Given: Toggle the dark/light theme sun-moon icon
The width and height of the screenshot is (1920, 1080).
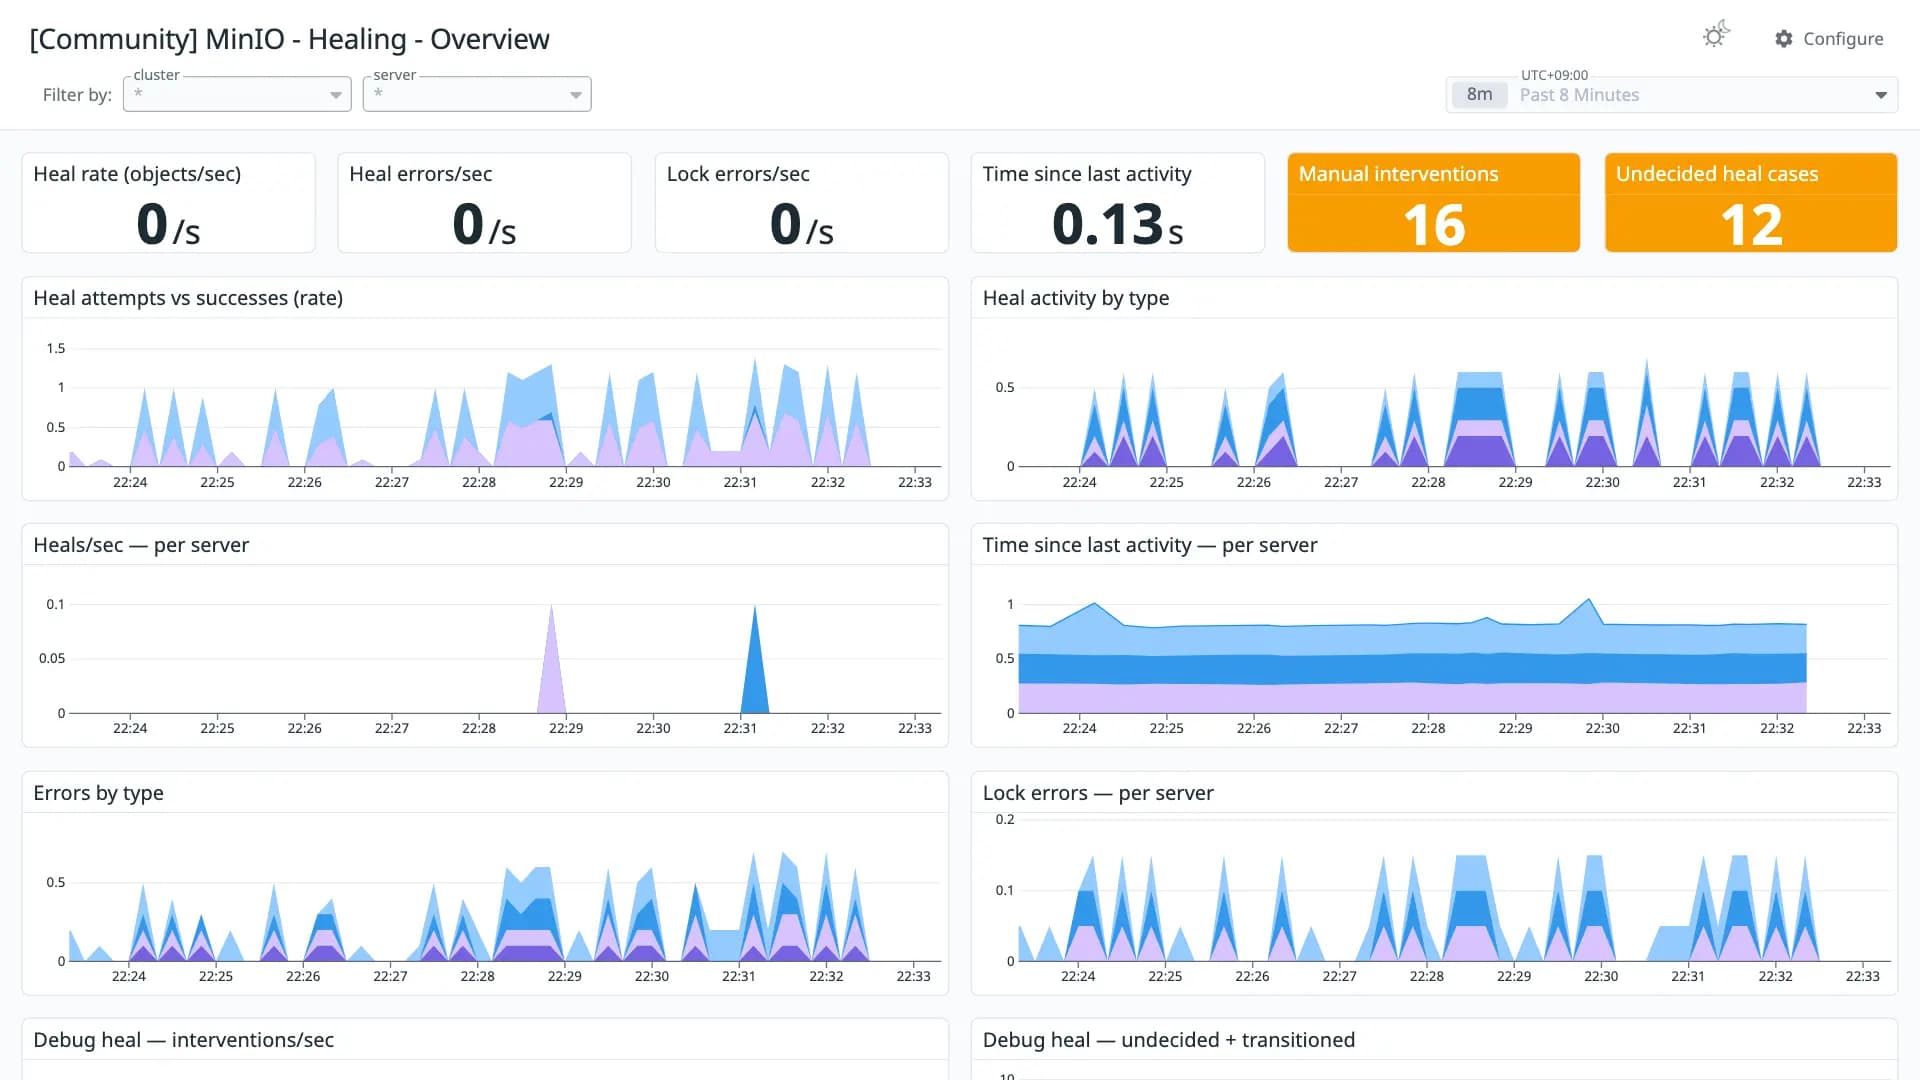Looking at the screenshot, I should point(1716,36).
